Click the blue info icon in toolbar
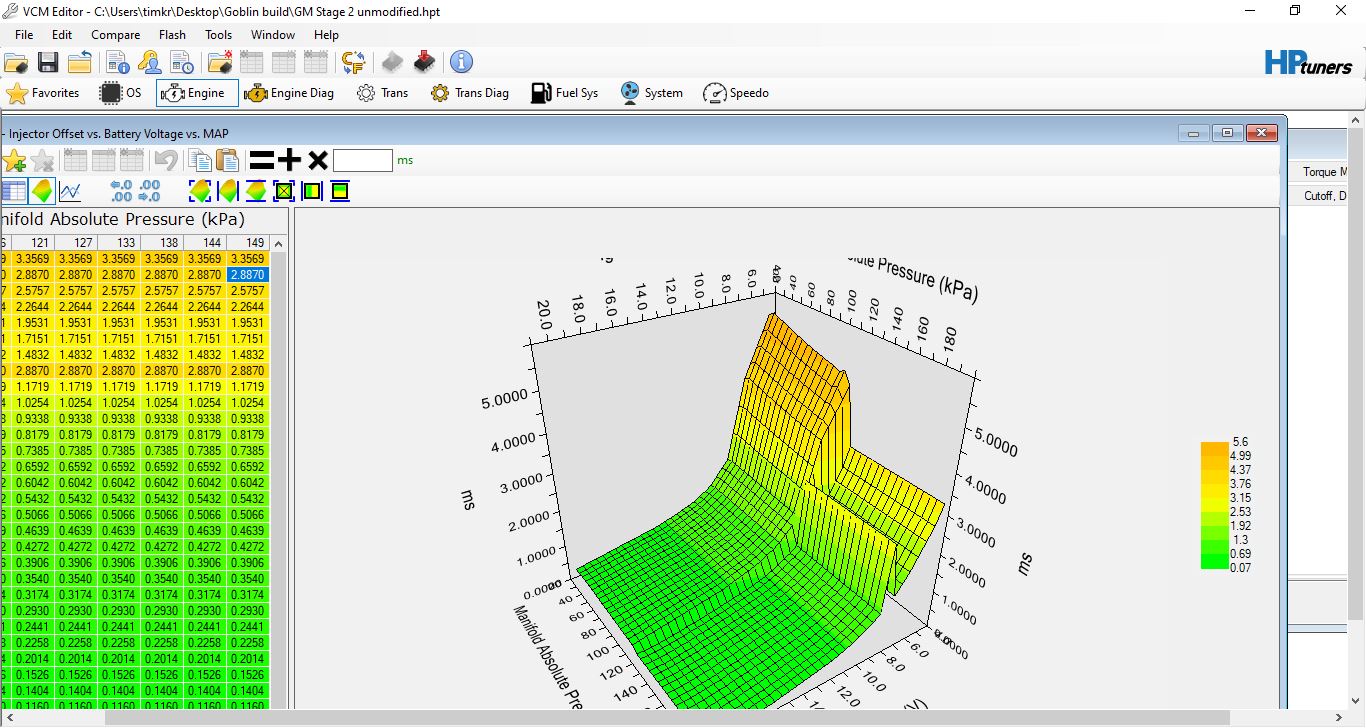The image size is (1366, 728). point(461,62)
